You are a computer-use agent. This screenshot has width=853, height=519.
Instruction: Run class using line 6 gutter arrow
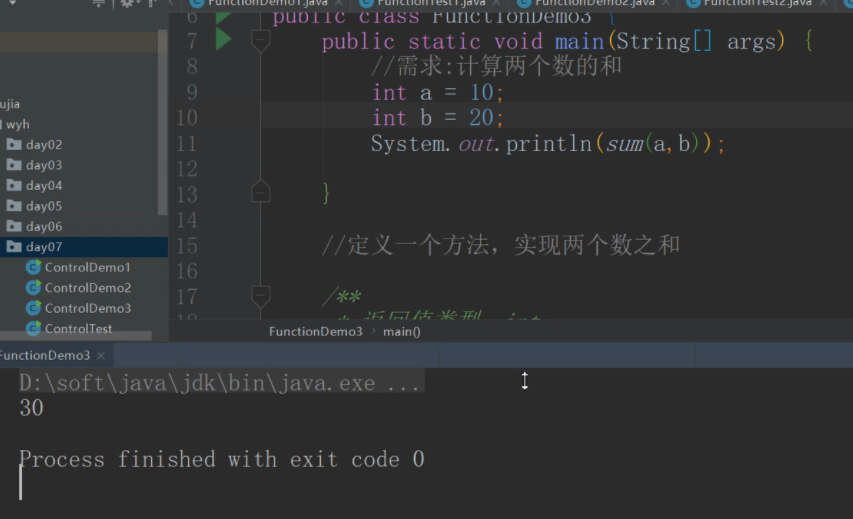click(x=224, y=17)
